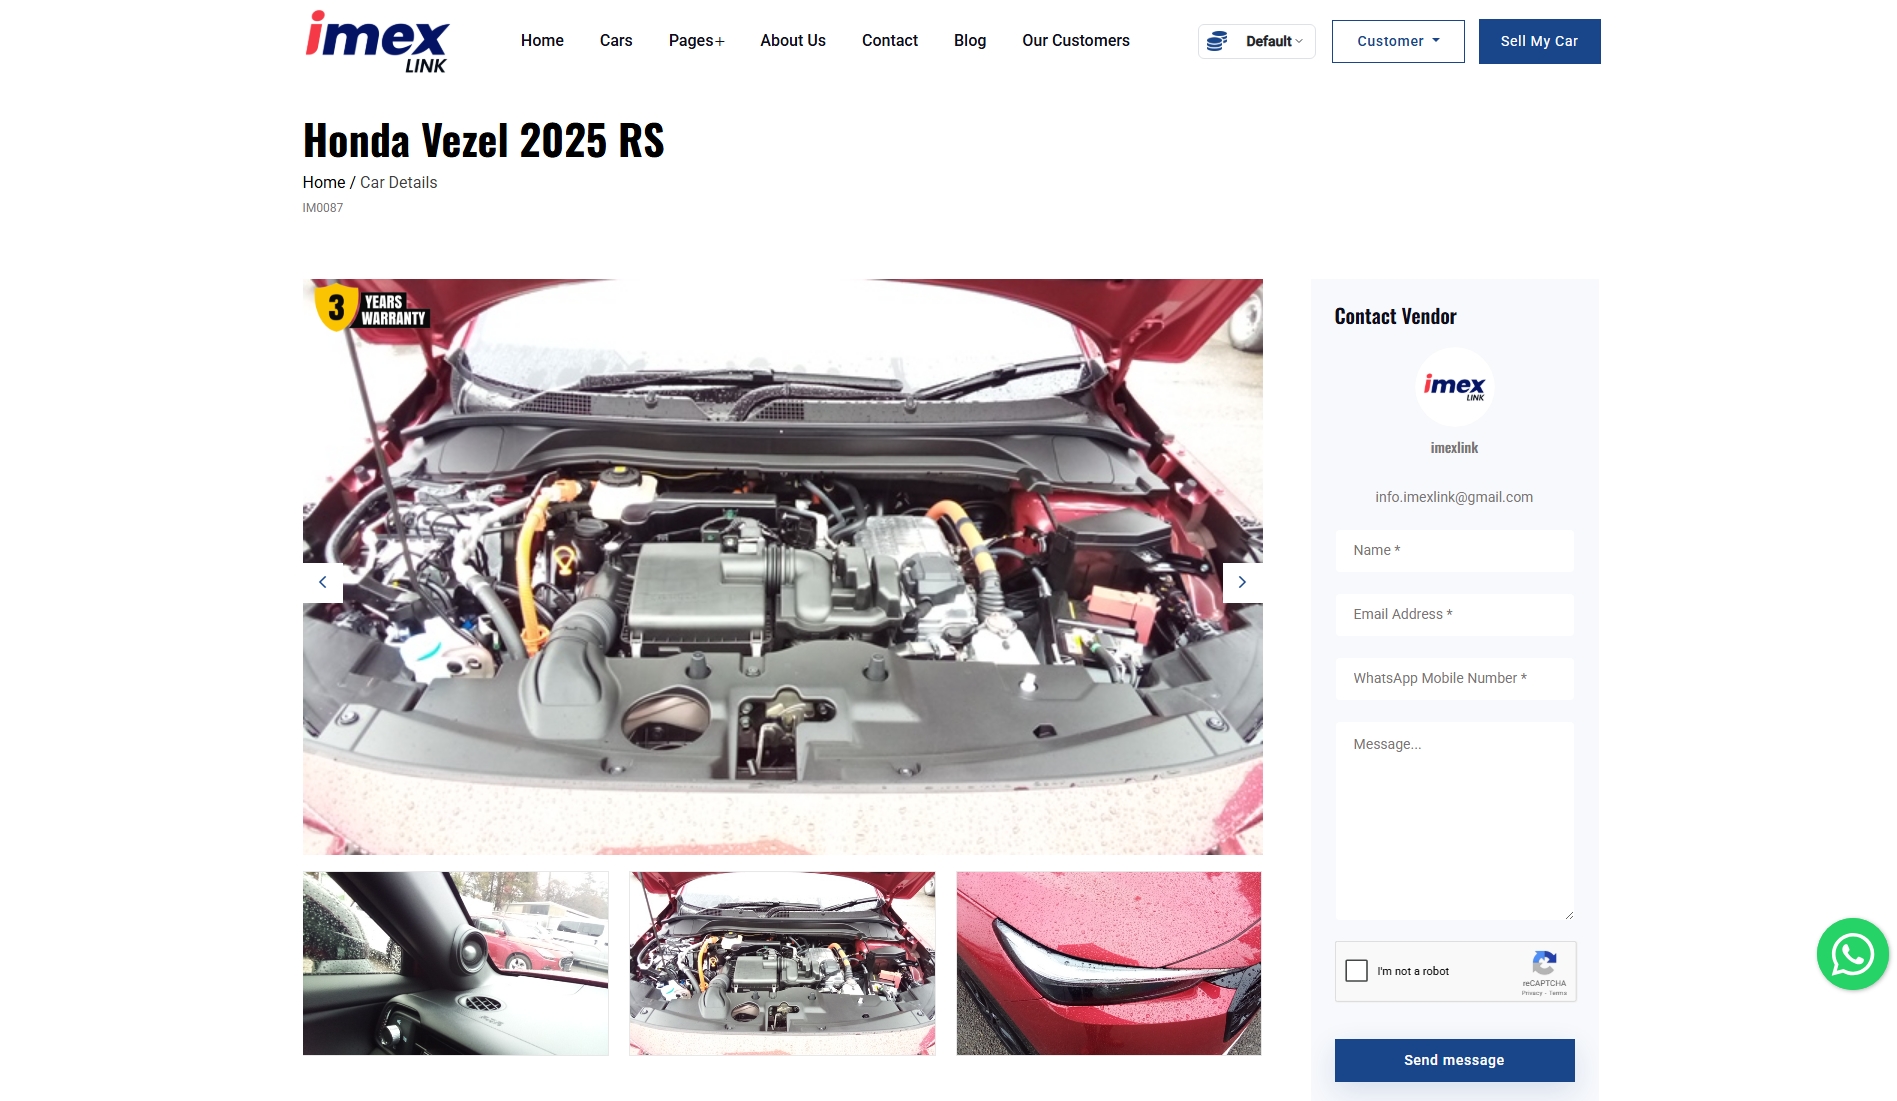The image size is (1897, 1101).
Task: Click the reCAPTCHA logo icon
Action: pos(1544,963)
